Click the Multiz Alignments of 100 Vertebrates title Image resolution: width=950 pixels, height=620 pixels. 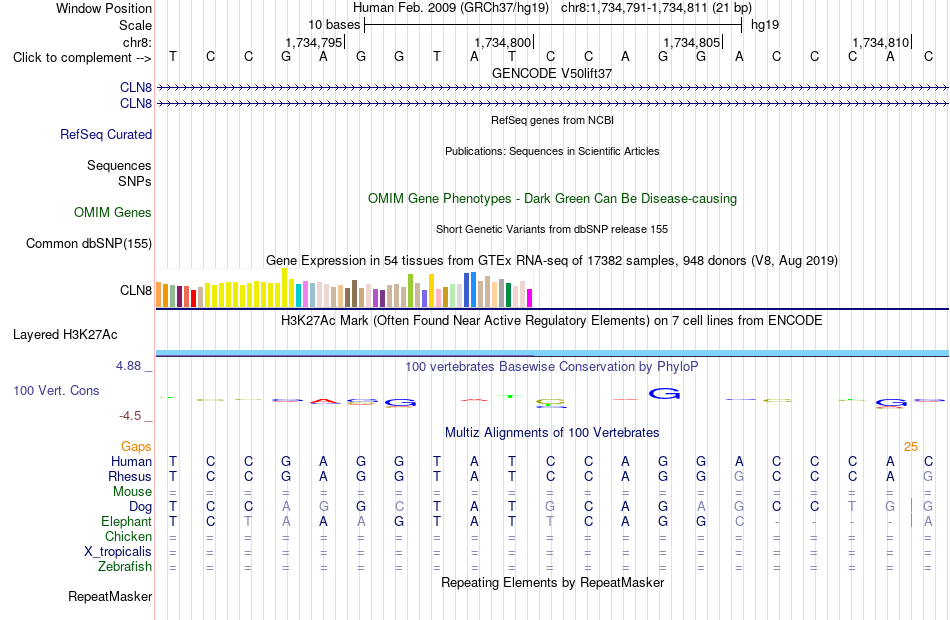(552, 433)
